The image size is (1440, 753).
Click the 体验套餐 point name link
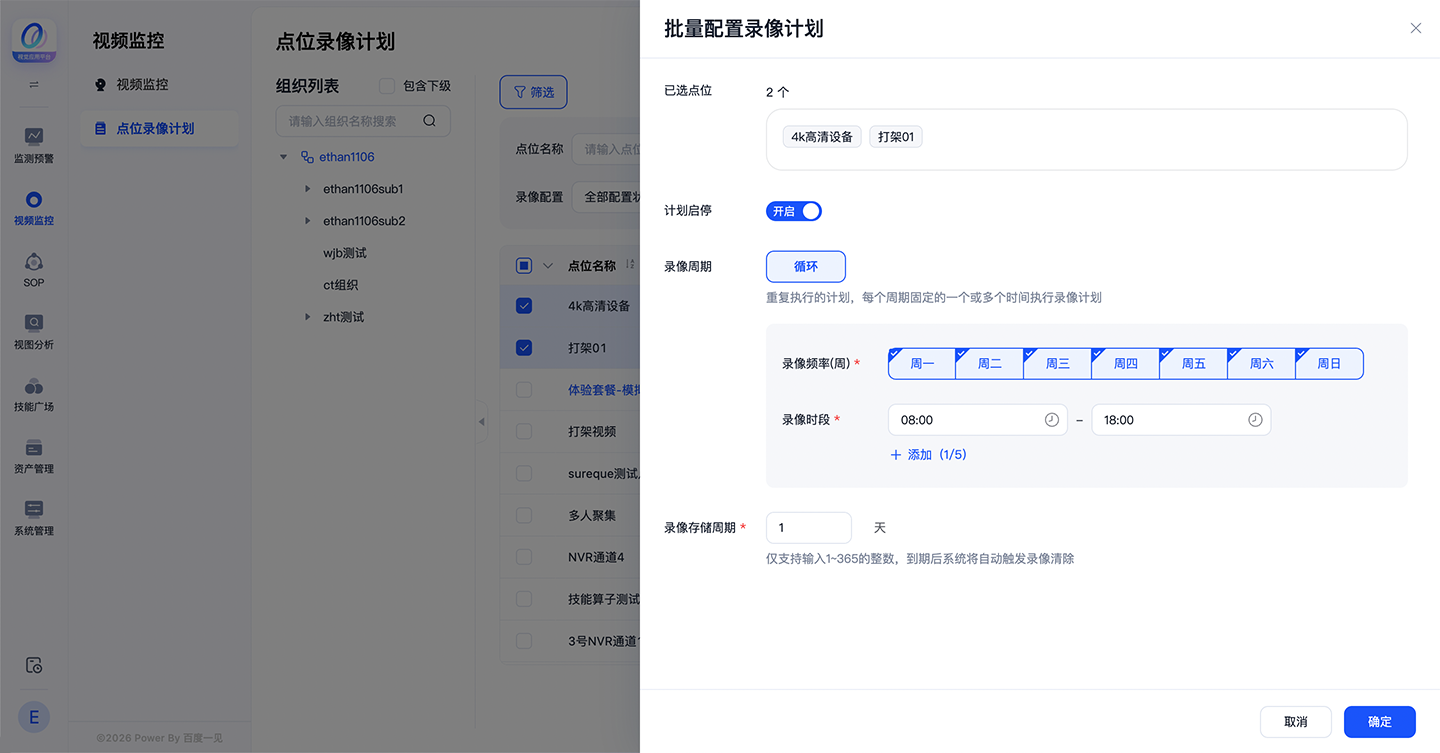[603, 390]
